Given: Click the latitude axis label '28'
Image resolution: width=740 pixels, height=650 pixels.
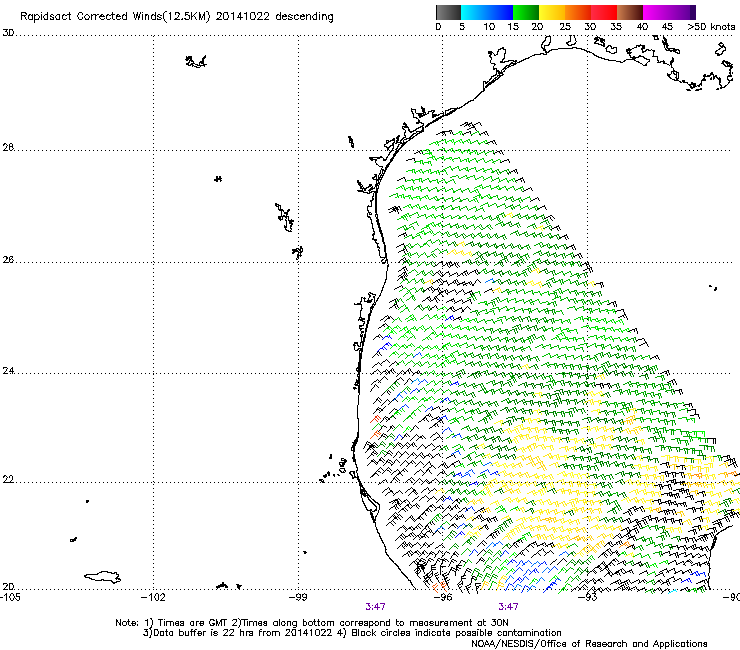Looking at the screenshot, I should click(8, 147).
